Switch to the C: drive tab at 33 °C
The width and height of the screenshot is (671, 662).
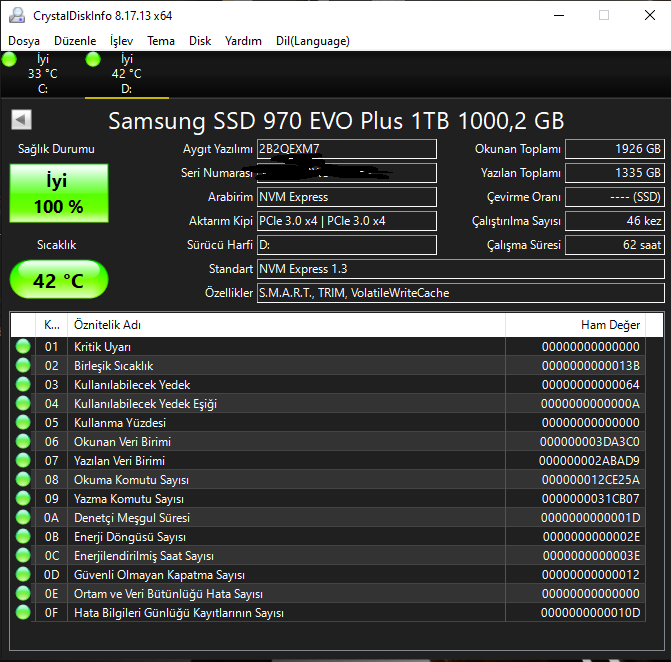tap(42, 74)
